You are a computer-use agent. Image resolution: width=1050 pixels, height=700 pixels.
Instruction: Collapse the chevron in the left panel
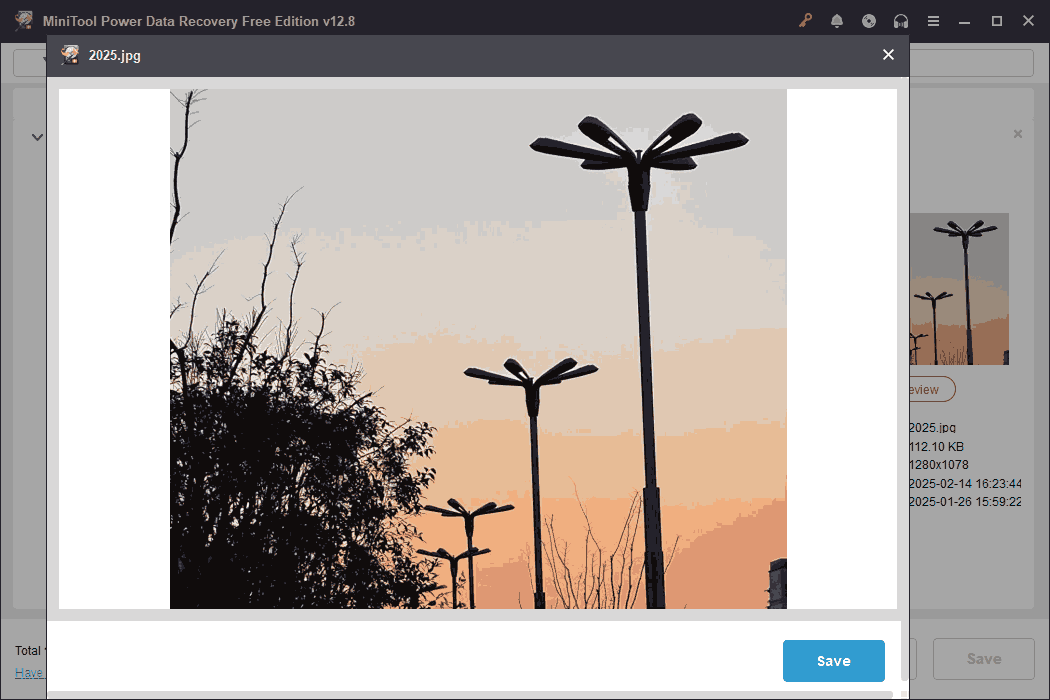[37, 136]
